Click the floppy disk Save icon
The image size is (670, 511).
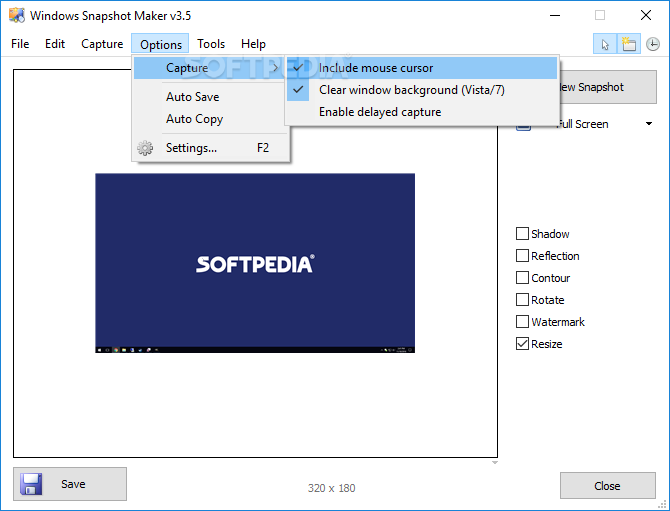(x=31, y=484)
